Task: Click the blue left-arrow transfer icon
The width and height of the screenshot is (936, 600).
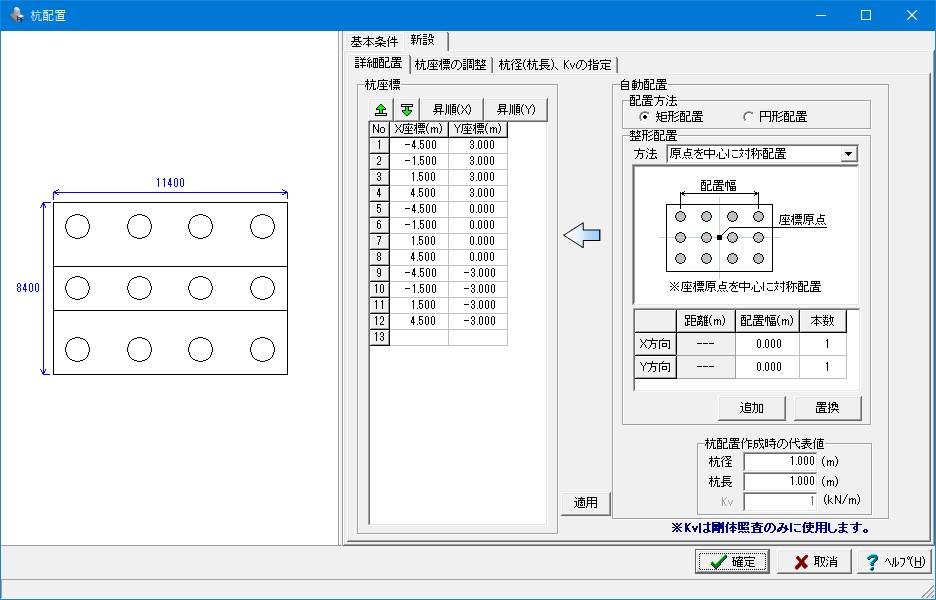Action: (582, 235)
